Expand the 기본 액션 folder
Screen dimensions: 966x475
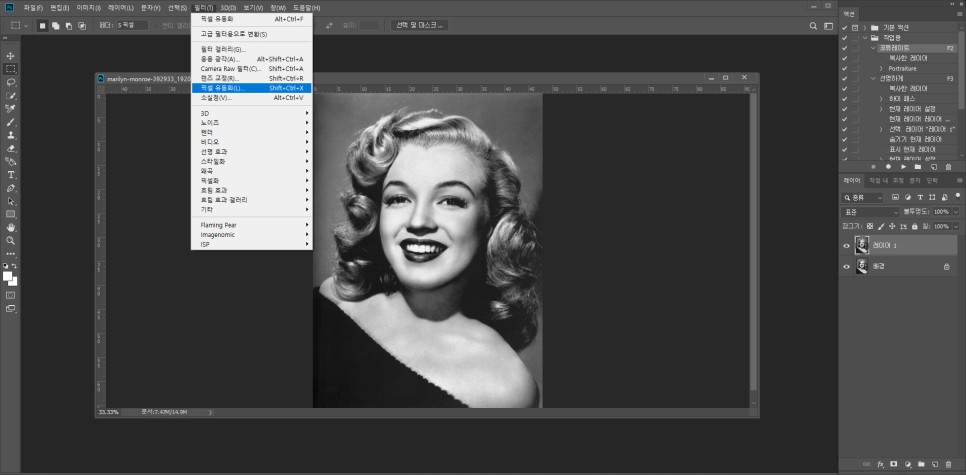pyautogui.click(x=865, y=28)
